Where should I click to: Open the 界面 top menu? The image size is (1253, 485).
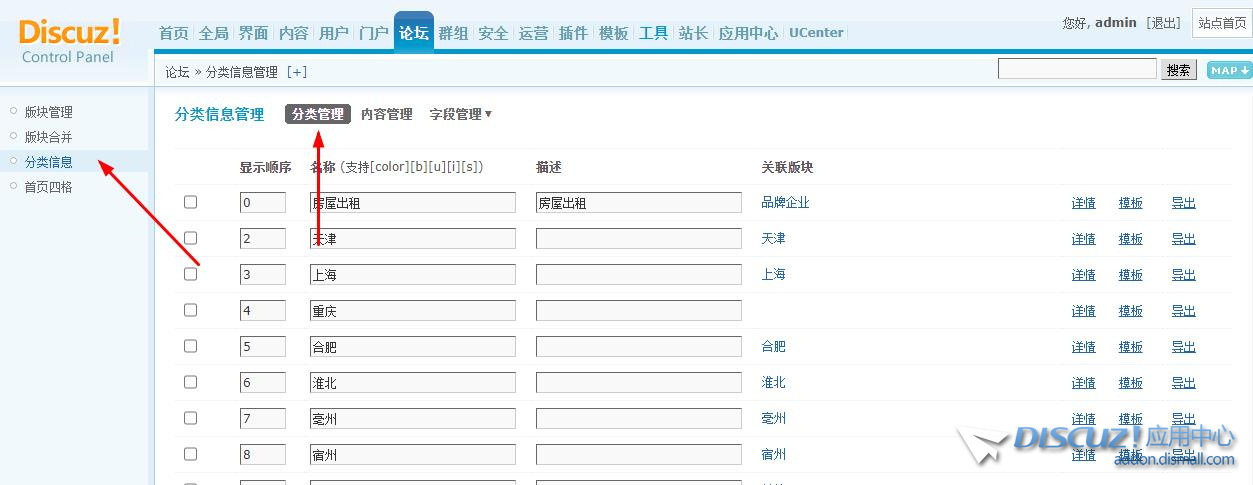[x=254, y=33]
